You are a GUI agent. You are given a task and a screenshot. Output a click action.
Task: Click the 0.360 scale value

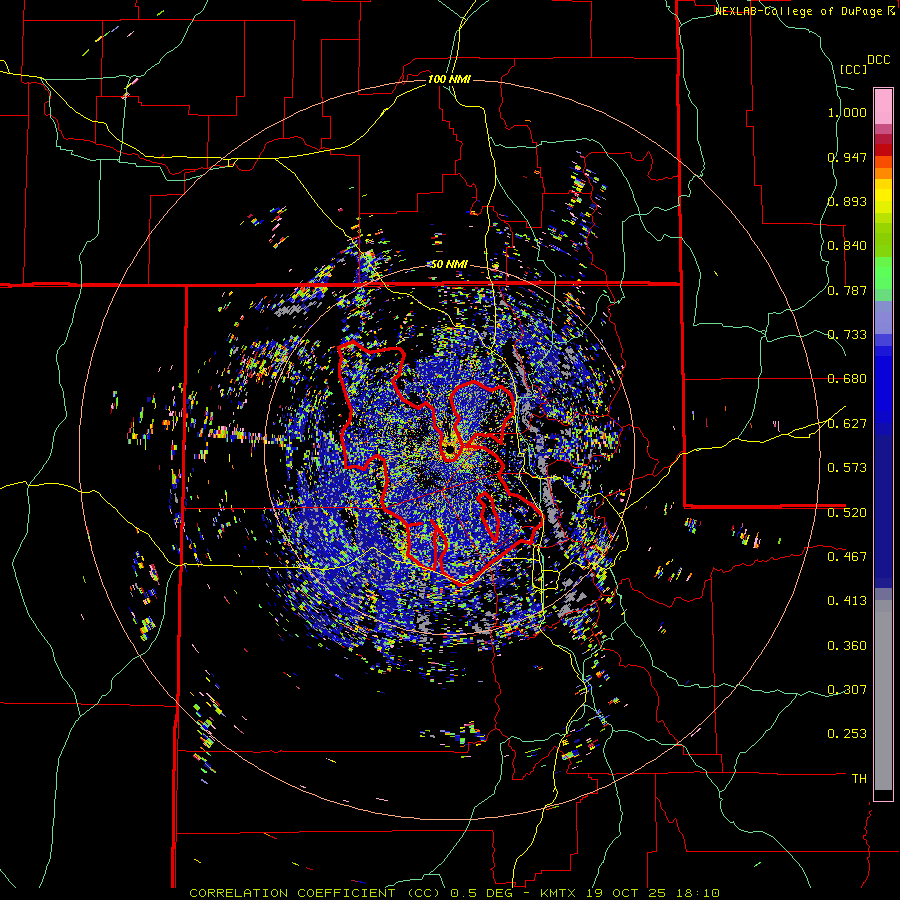click(x=847, y=645)
